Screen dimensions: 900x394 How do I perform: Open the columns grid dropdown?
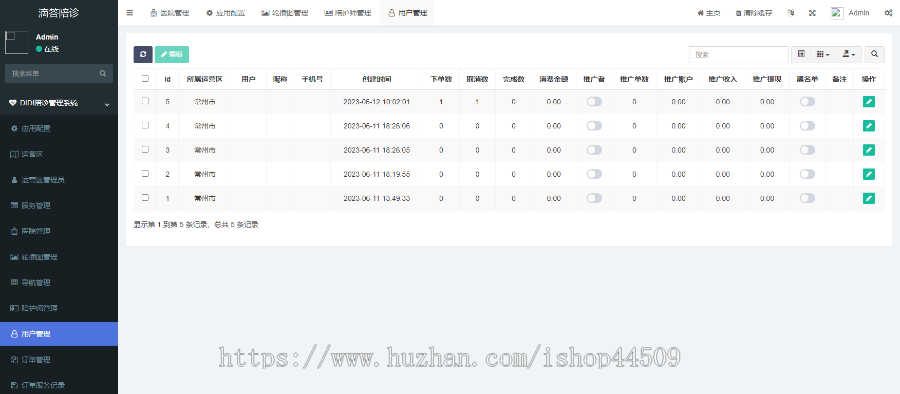coord(823,54)
